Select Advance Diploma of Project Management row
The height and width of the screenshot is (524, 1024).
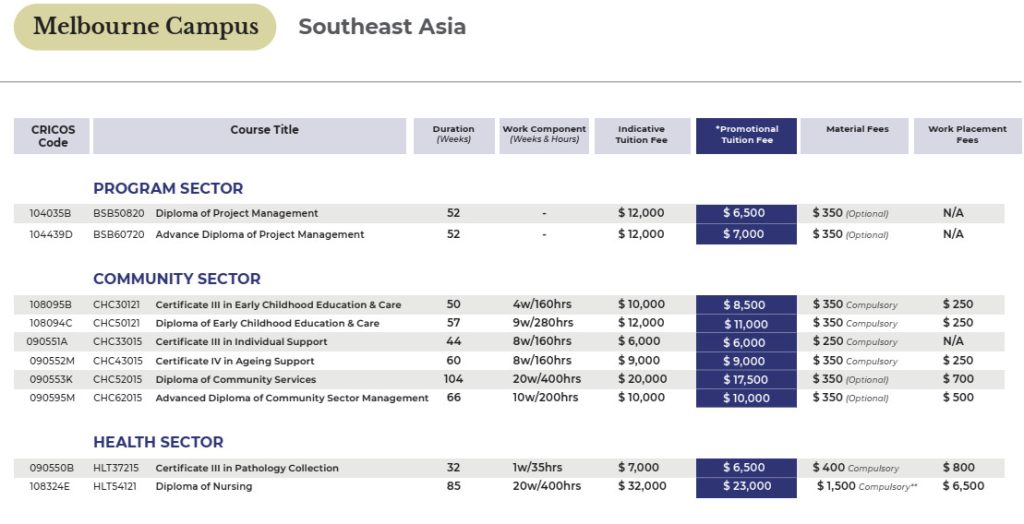(x=259, y=235)
